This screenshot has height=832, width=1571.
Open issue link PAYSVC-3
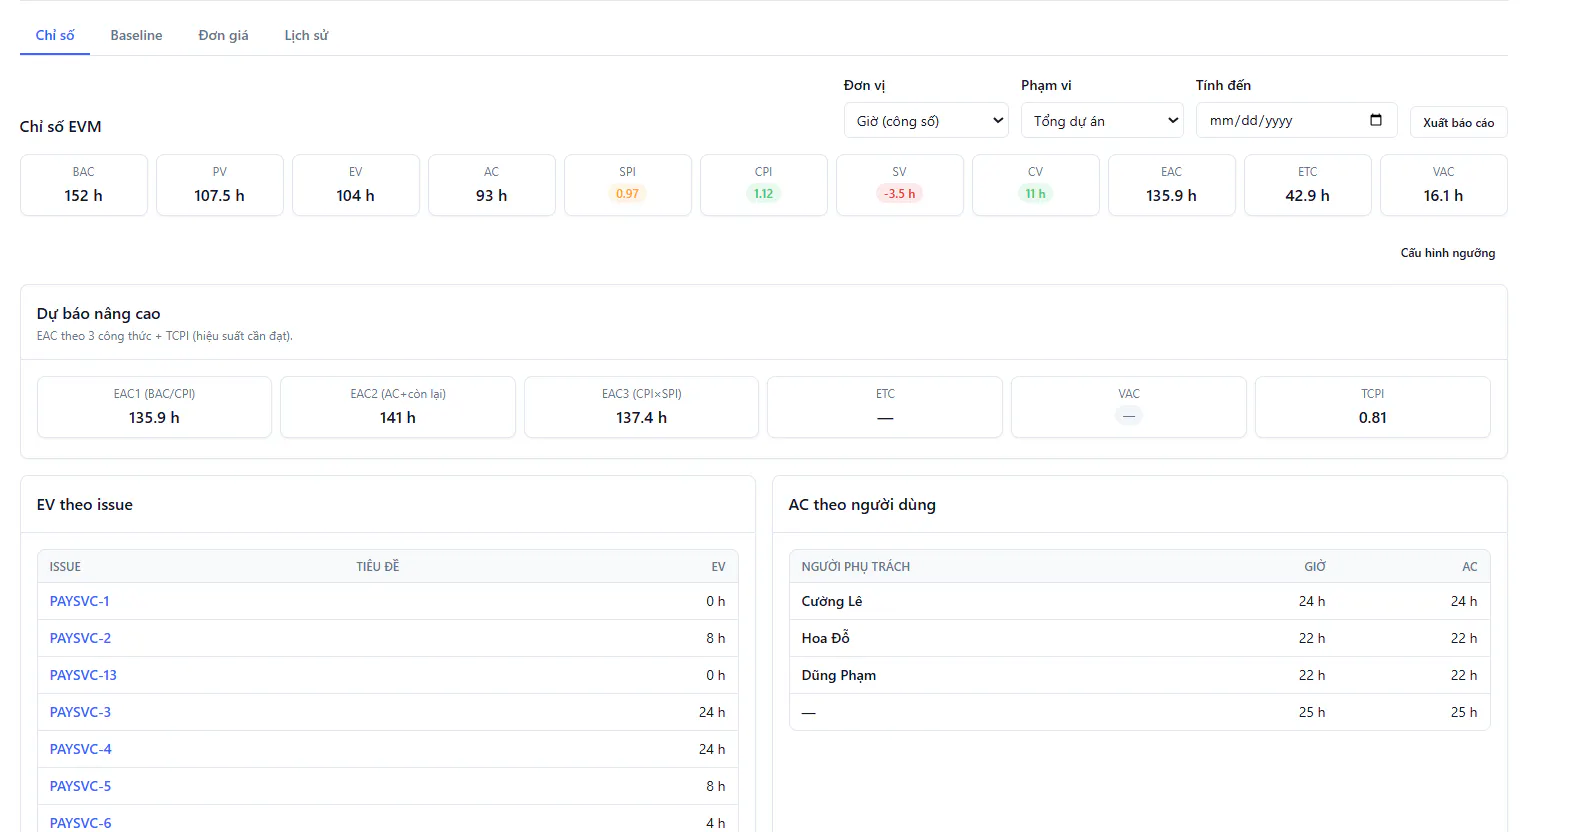pos(80,712)
